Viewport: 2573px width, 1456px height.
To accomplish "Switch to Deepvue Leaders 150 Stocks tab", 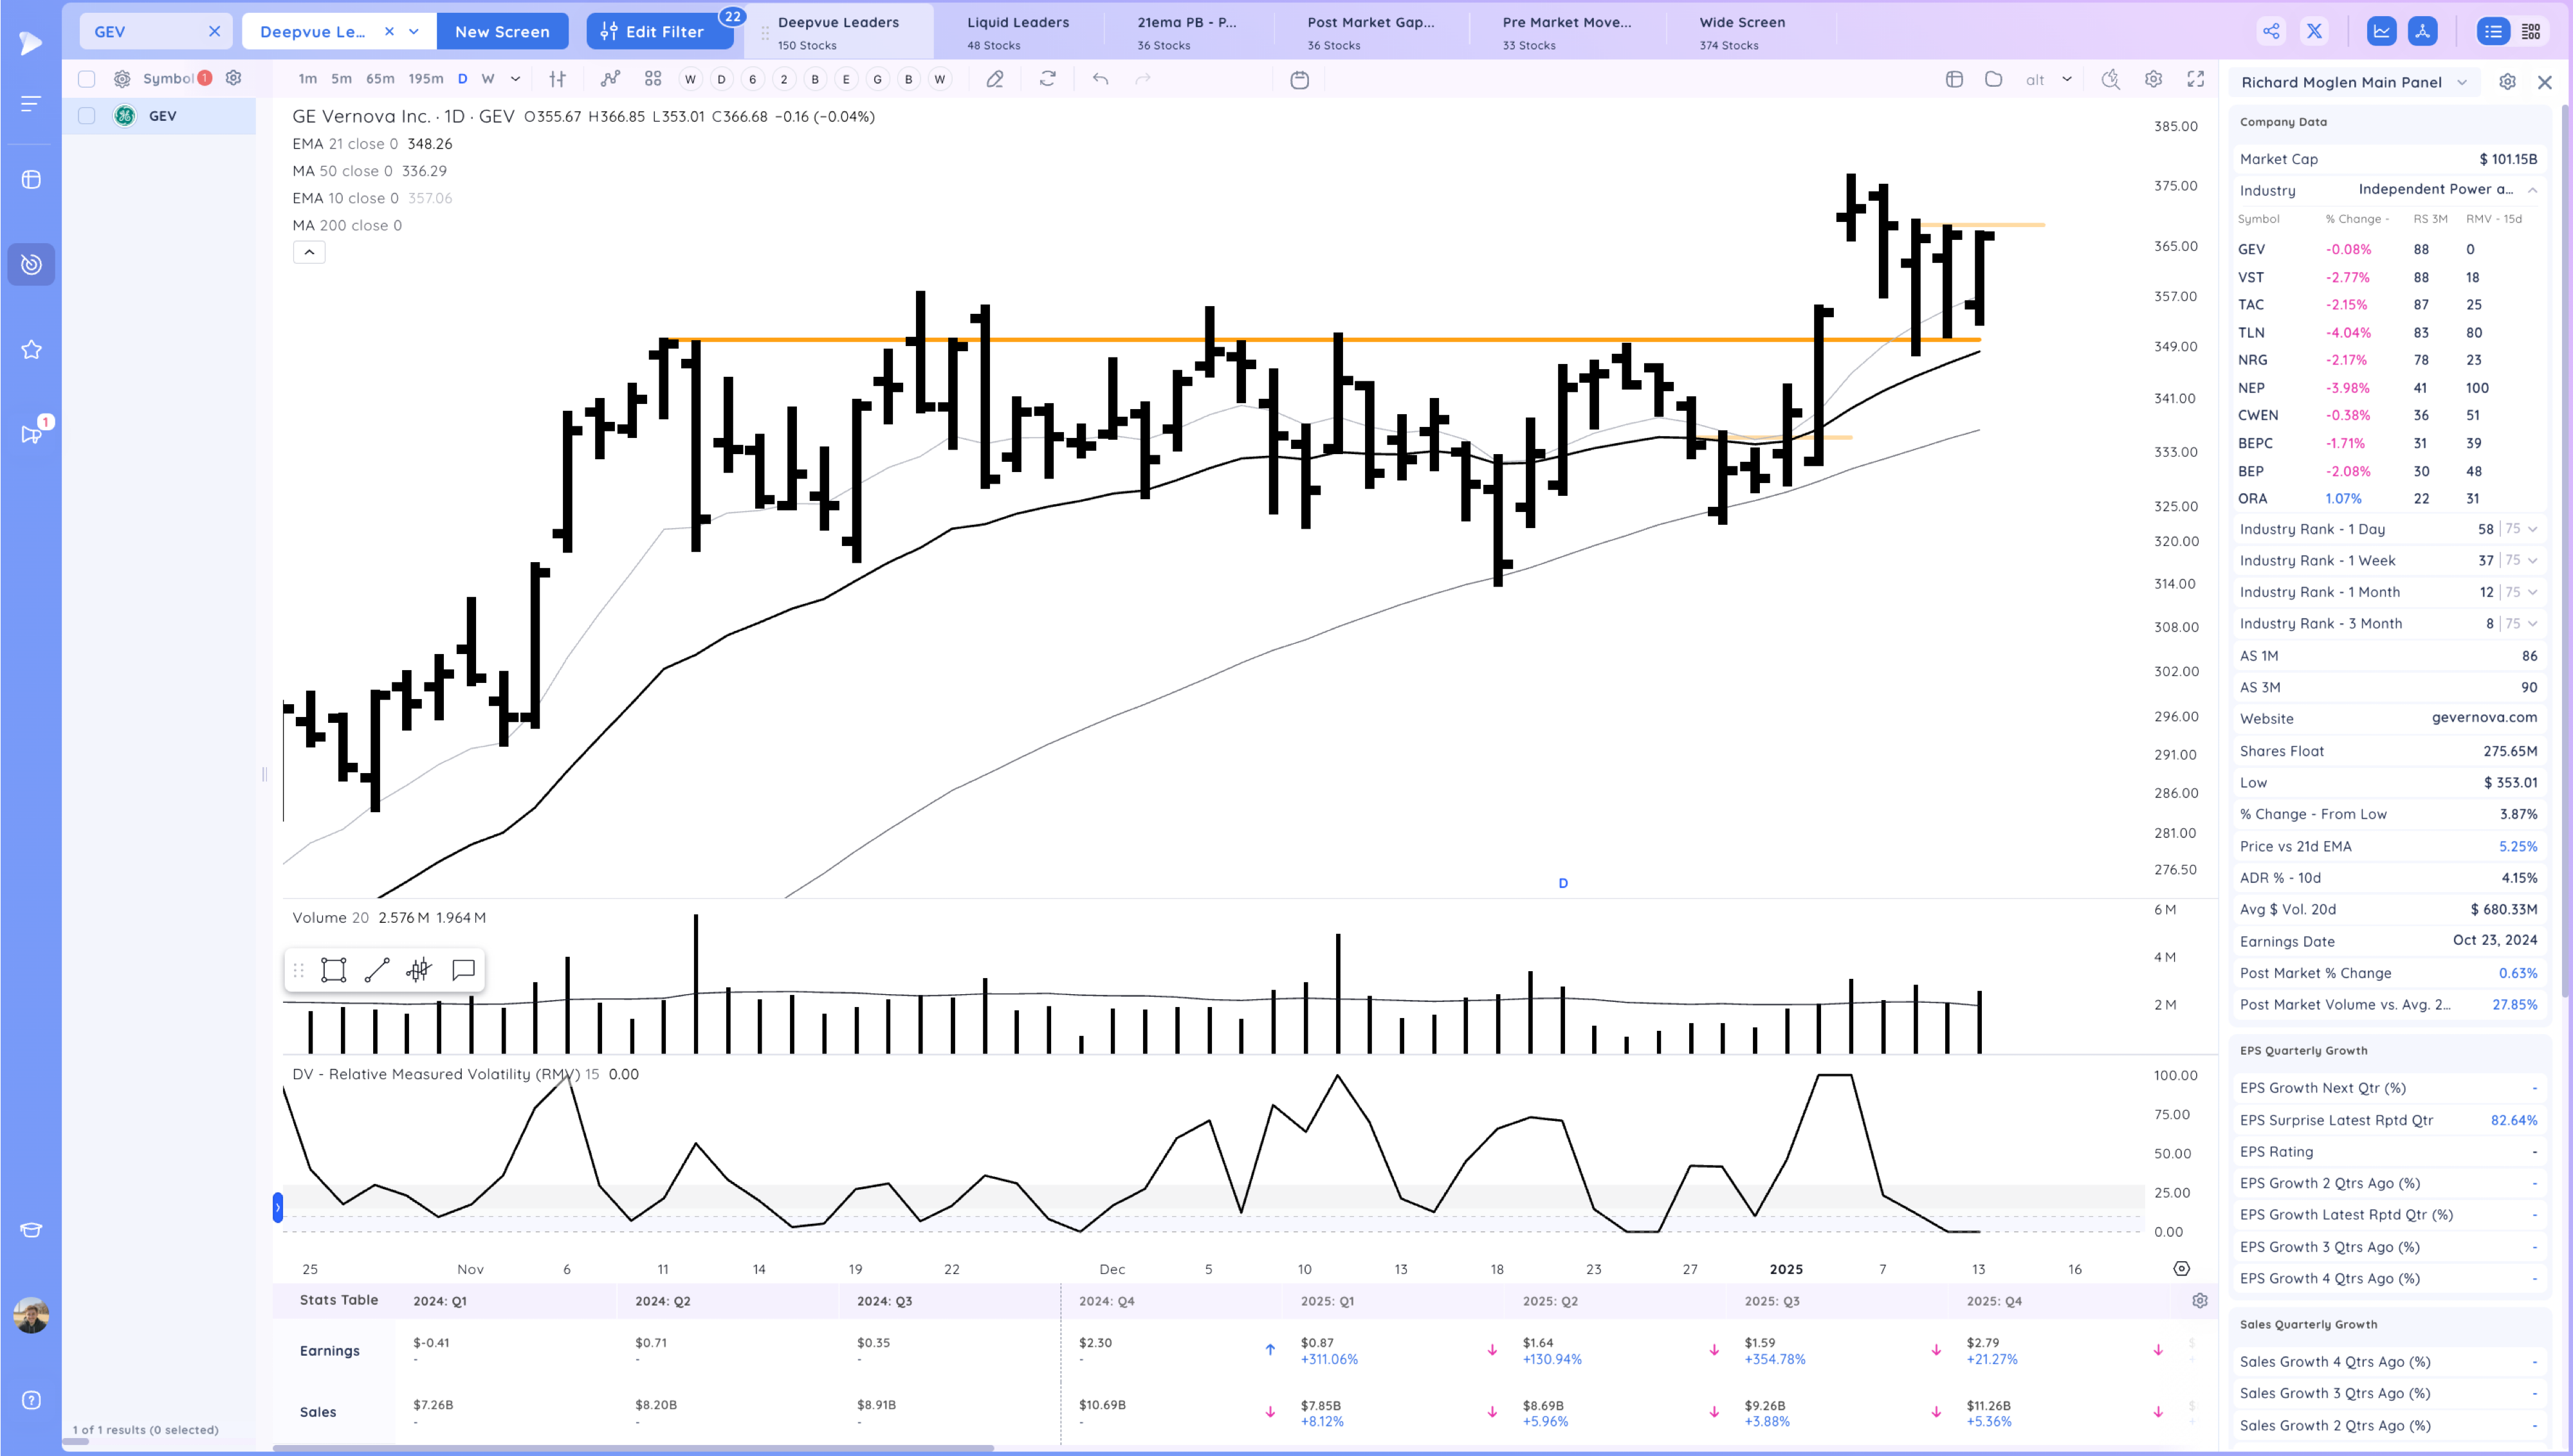I will (x=838, y=32).
